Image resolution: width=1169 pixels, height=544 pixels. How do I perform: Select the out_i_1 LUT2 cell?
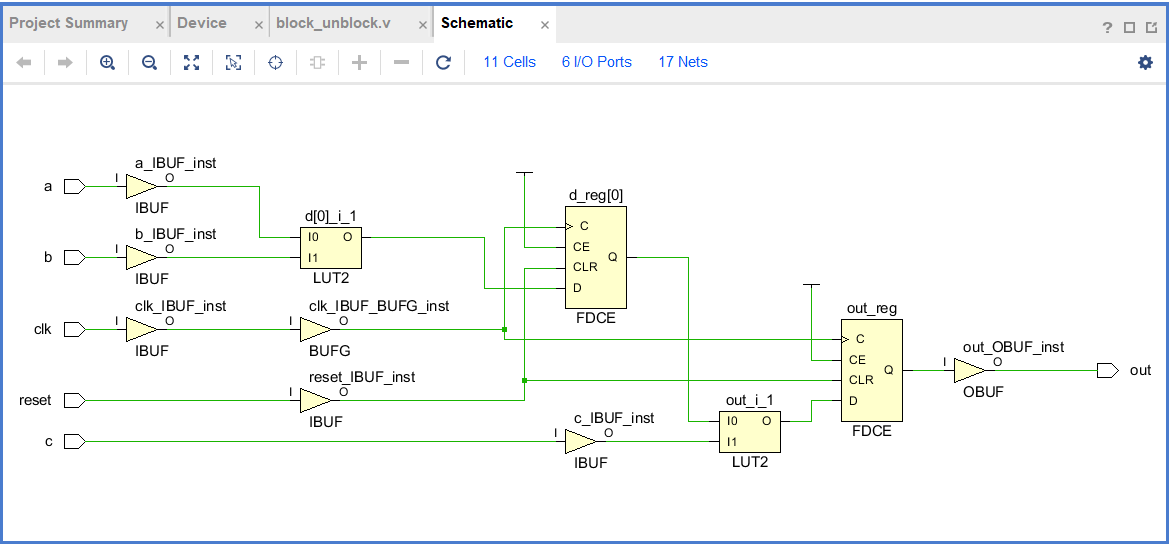tap(750, 432)
